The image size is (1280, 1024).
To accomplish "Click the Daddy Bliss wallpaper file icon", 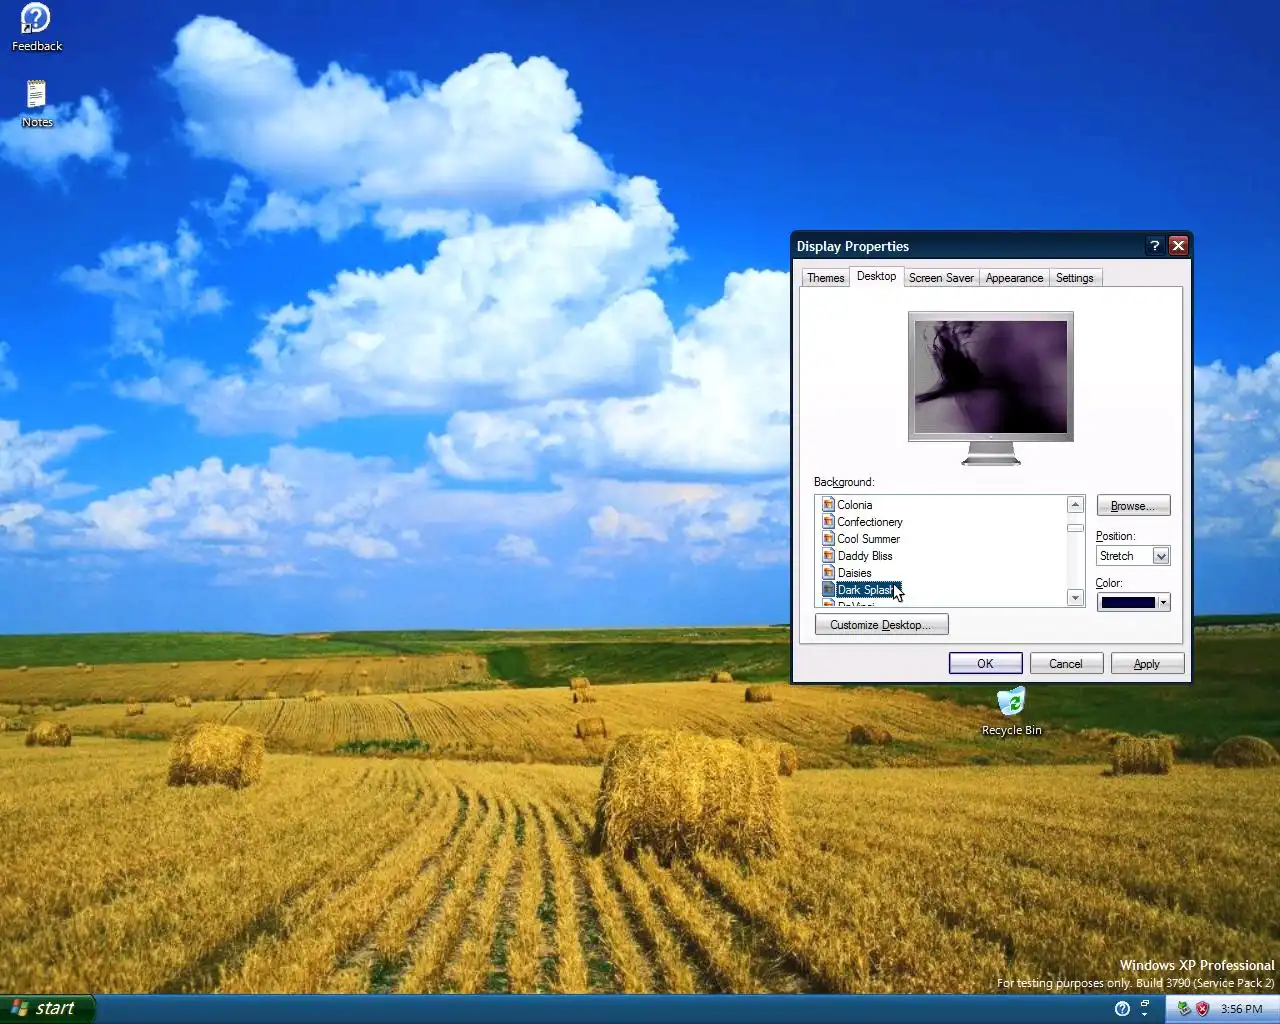I will tap(828, 556).
